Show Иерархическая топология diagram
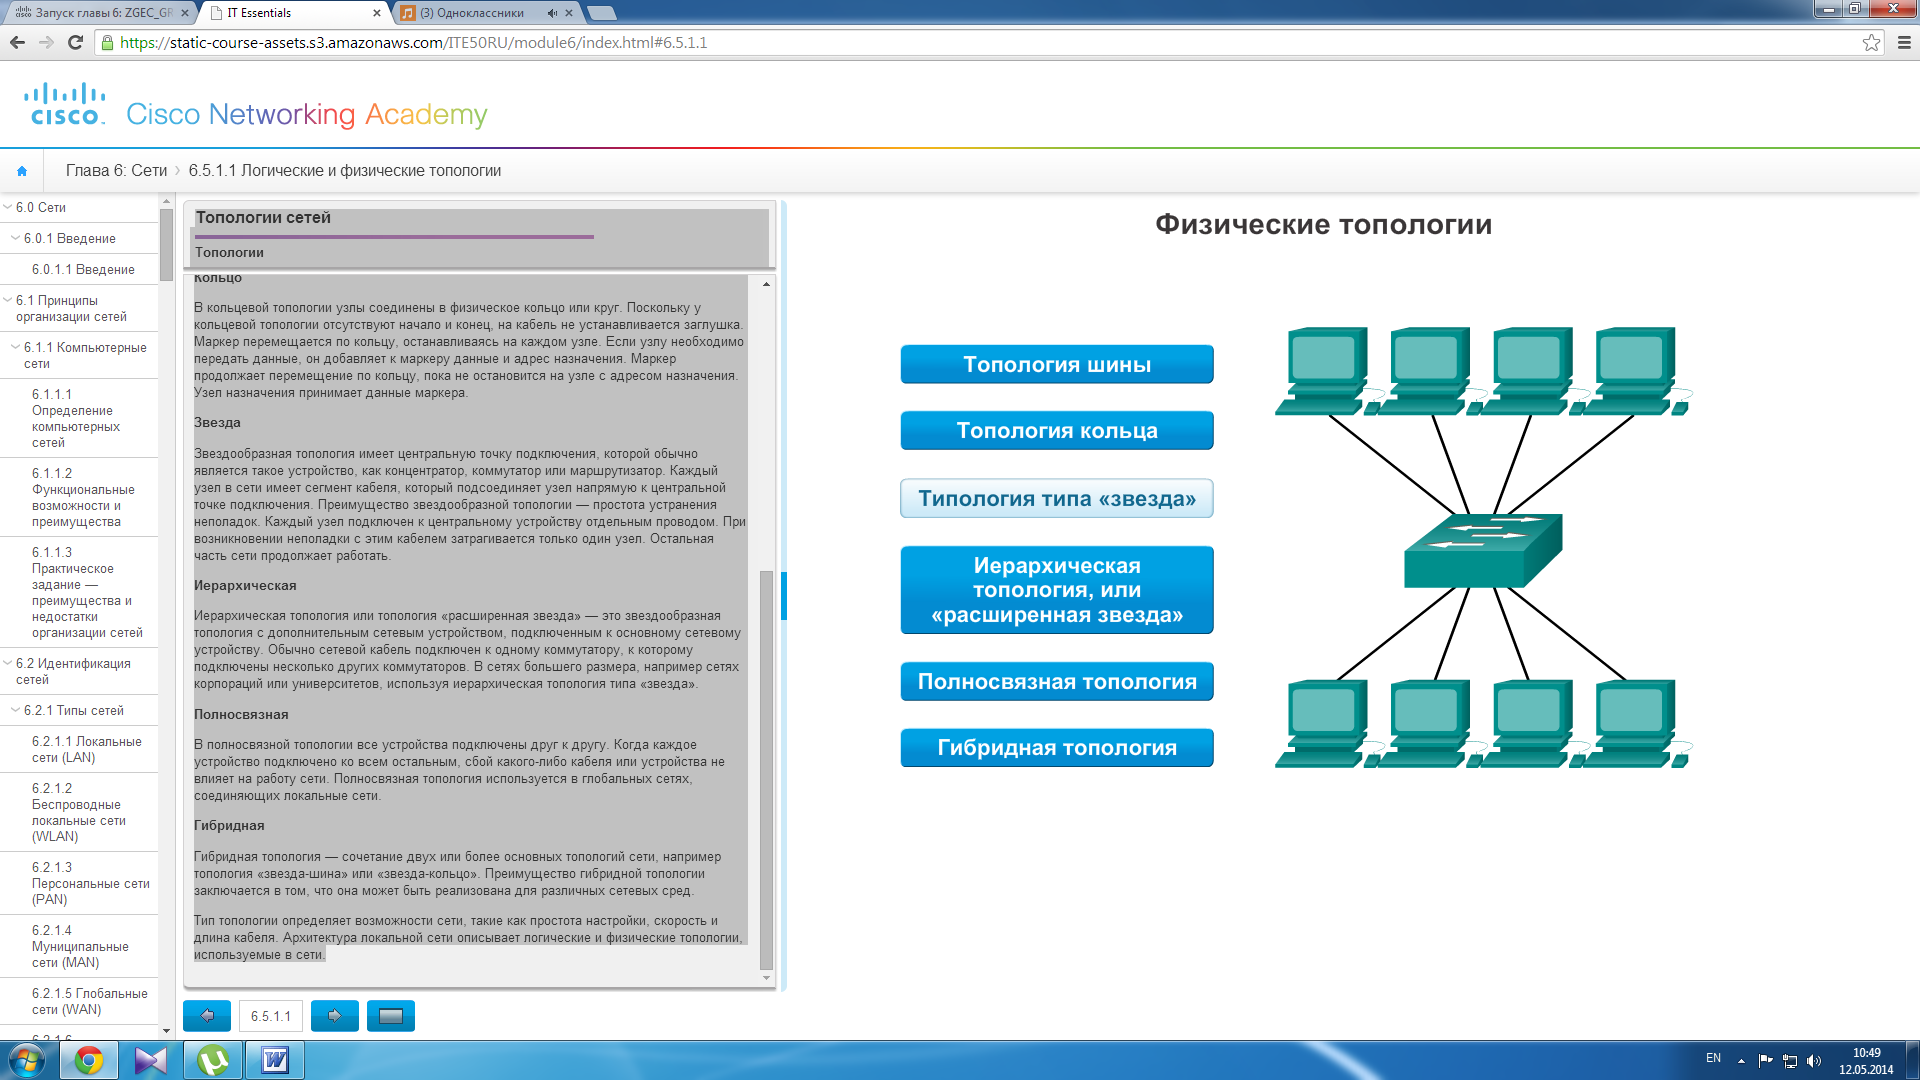This screenshot has width=1920, height=1080. point(1057,590)
